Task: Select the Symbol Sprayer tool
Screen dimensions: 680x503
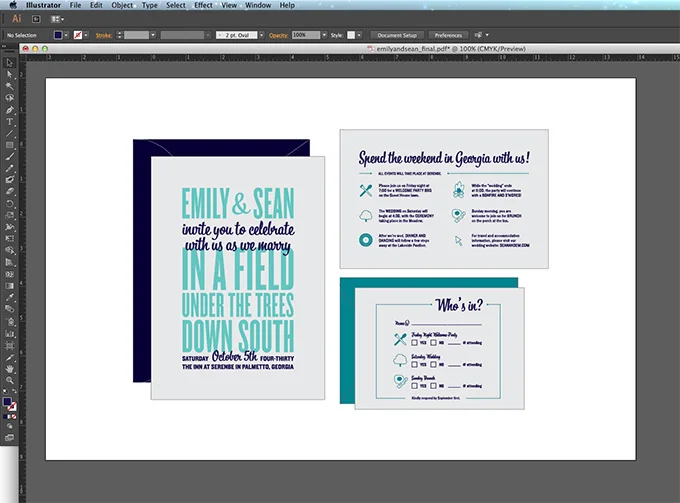Action: pyautogui.click(x=10, y=322)
